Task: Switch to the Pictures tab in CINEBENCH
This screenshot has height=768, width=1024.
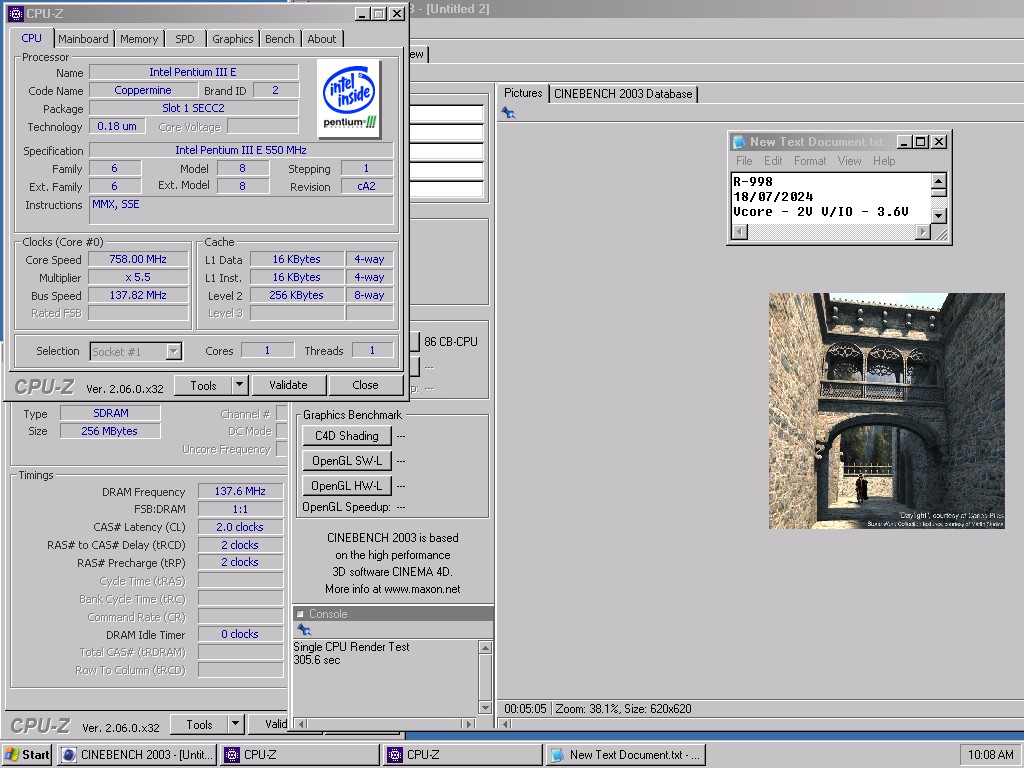Action: click(x=523, y=93)
